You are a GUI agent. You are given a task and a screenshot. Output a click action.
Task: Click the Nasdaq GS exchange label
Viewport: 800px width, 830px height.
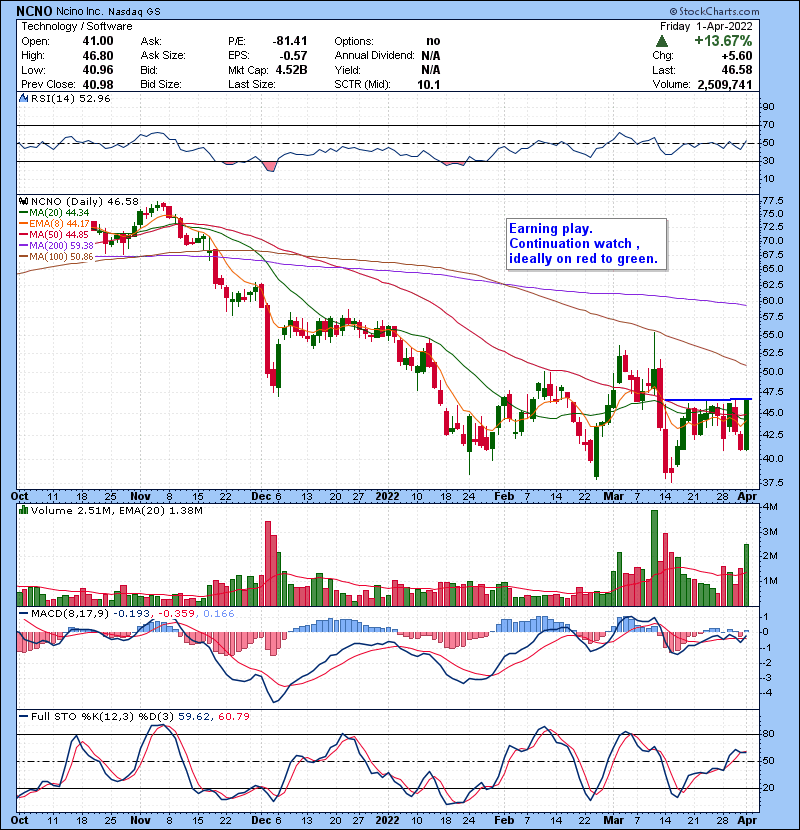click(x=134, y=11)
